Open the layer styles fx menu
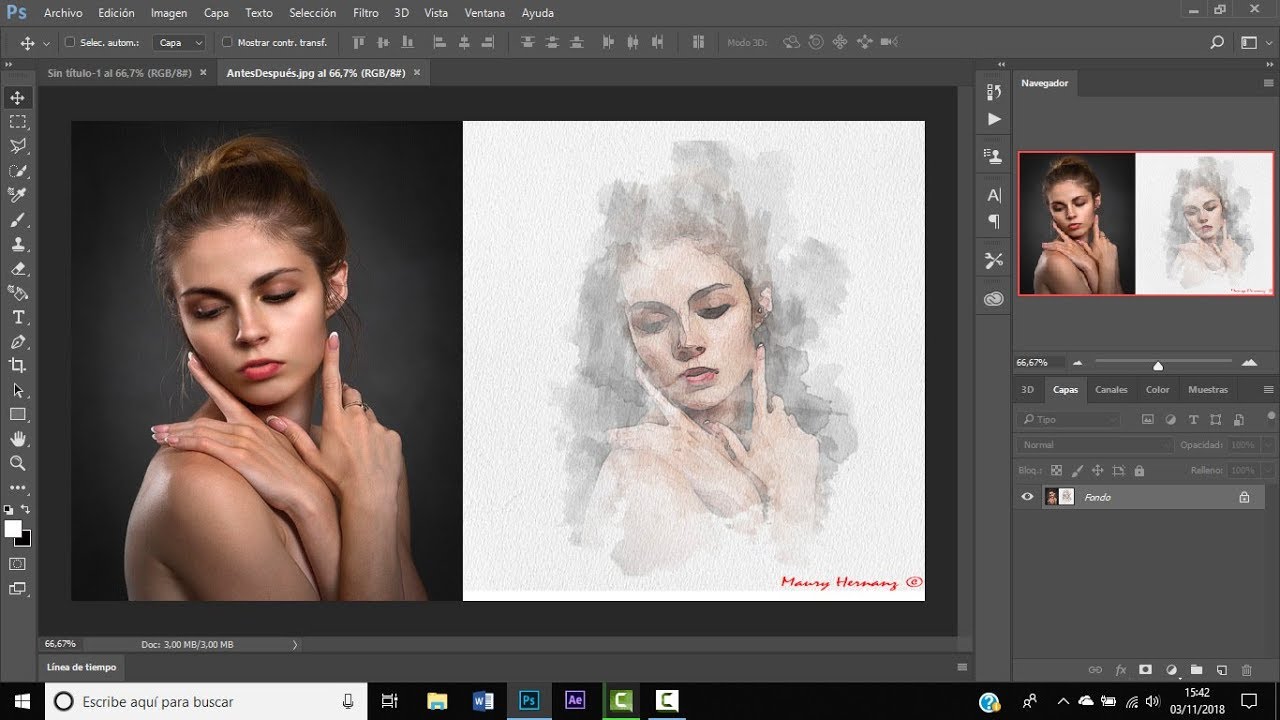 (1121, 670)
